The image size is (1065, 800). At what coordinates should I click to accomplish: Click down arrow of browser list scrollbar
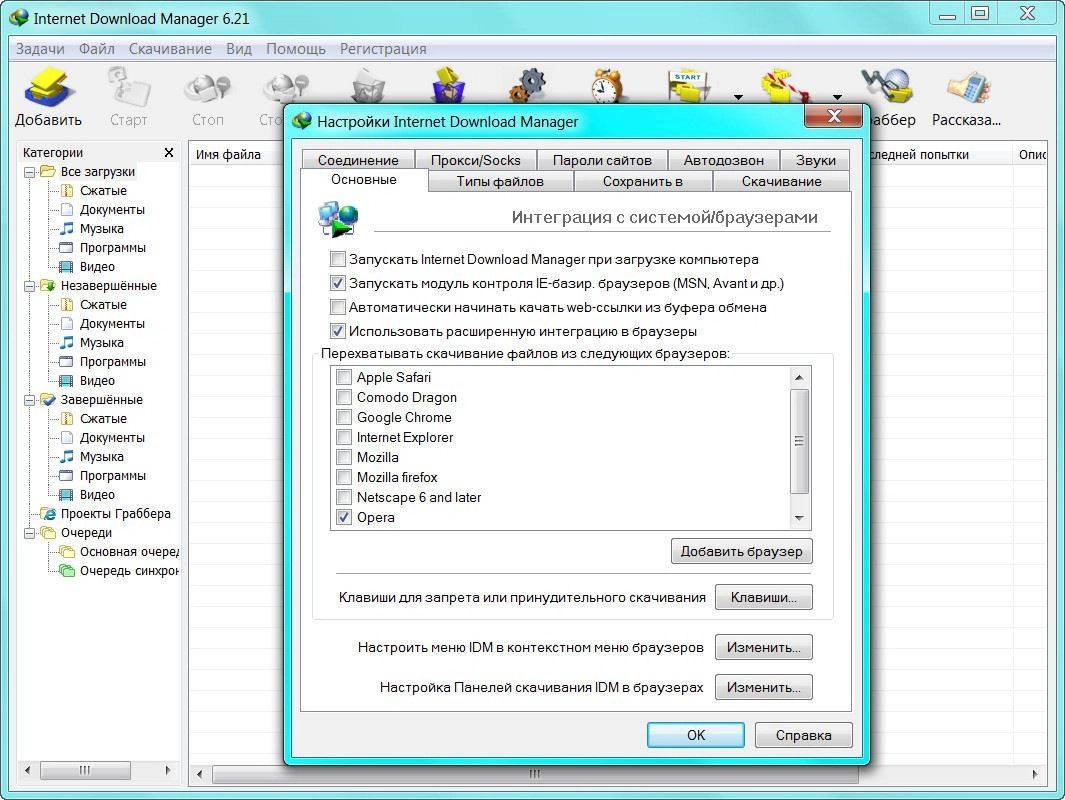[x=799, y=518]
